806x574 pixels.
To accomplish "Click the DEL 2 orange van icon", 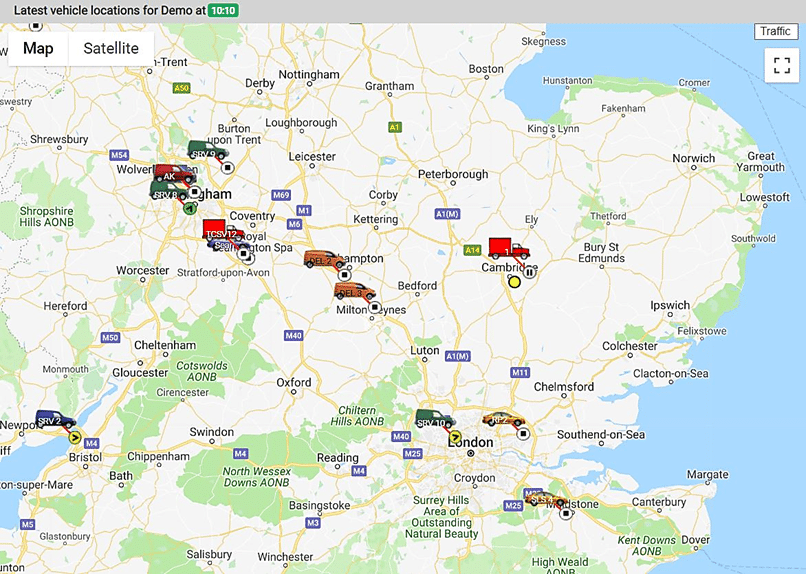I will pyautogui.click(x=324, y=260).
